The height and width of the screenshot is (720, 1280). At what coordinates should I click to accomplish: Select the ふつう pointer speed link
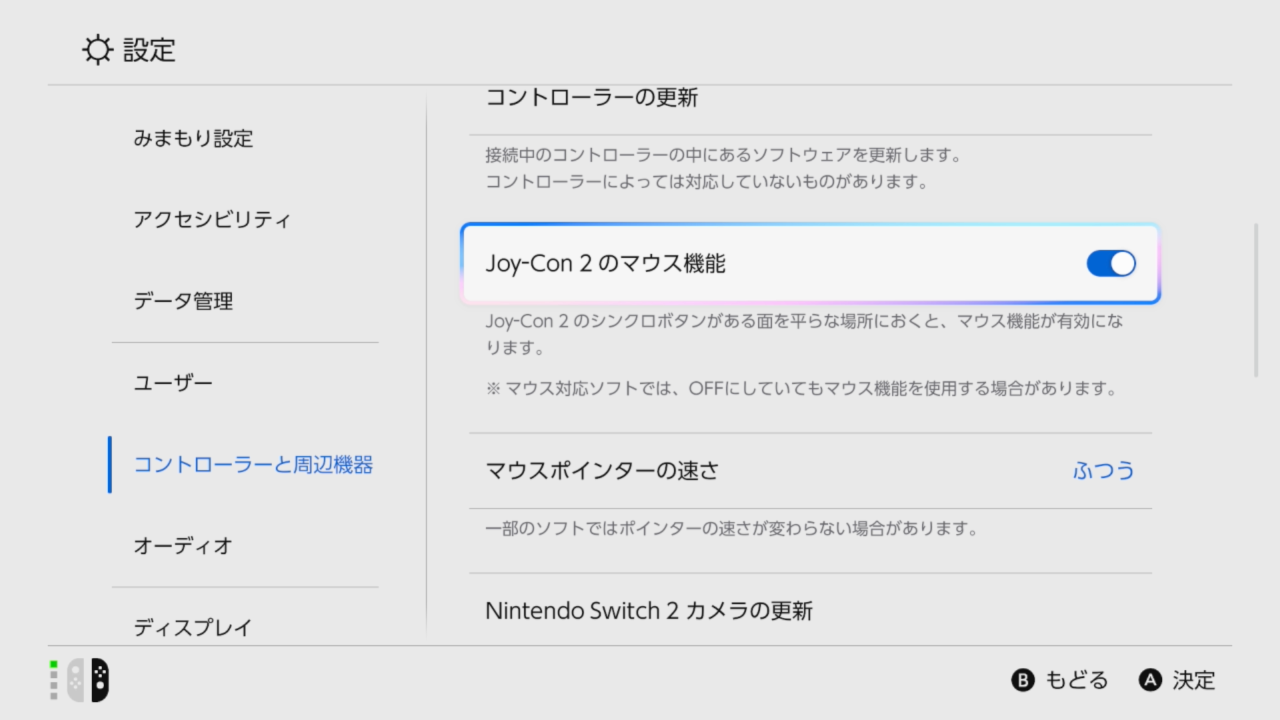[1104, 471]
